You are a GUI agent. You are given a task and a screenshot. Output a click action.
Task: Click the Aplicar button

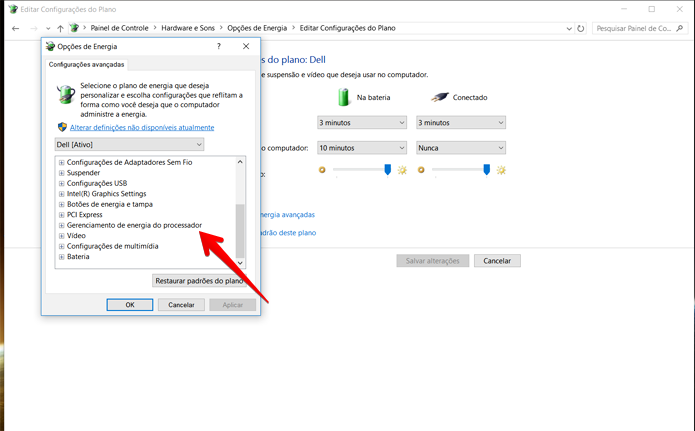[233, 305]
